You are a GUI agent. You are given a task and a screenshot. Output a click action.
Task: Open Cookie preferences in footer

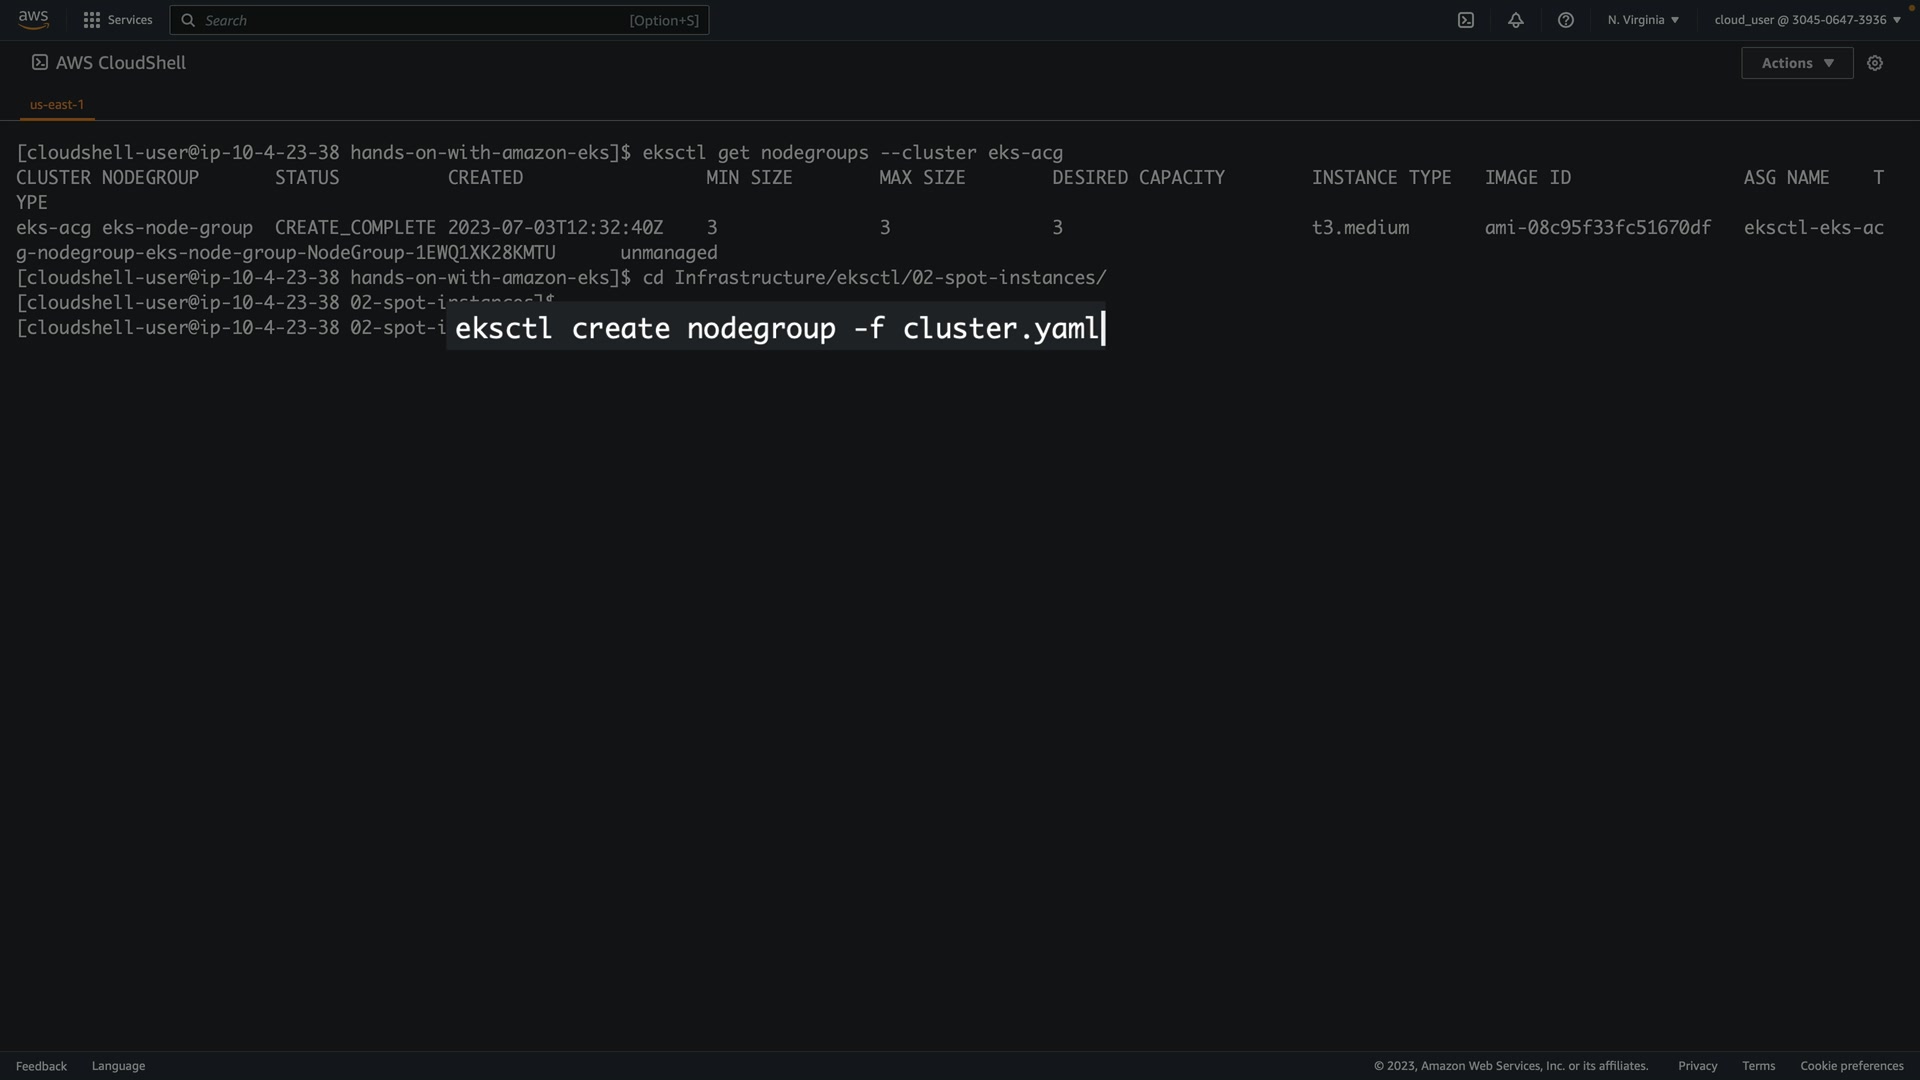pos(1851,1066)
